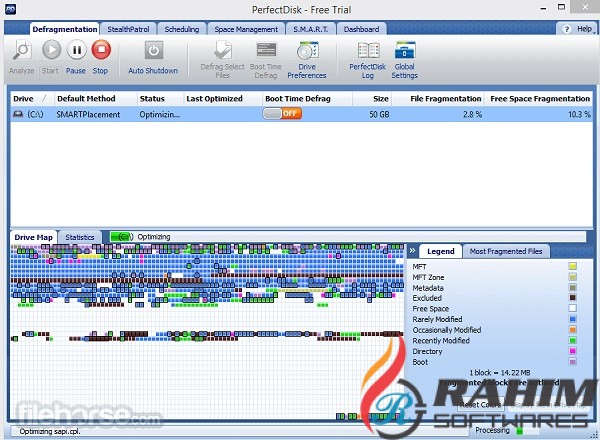Switch to the StealthPatrol tab
The height and width of the screenshot is (440, 600).
[128, 29]
